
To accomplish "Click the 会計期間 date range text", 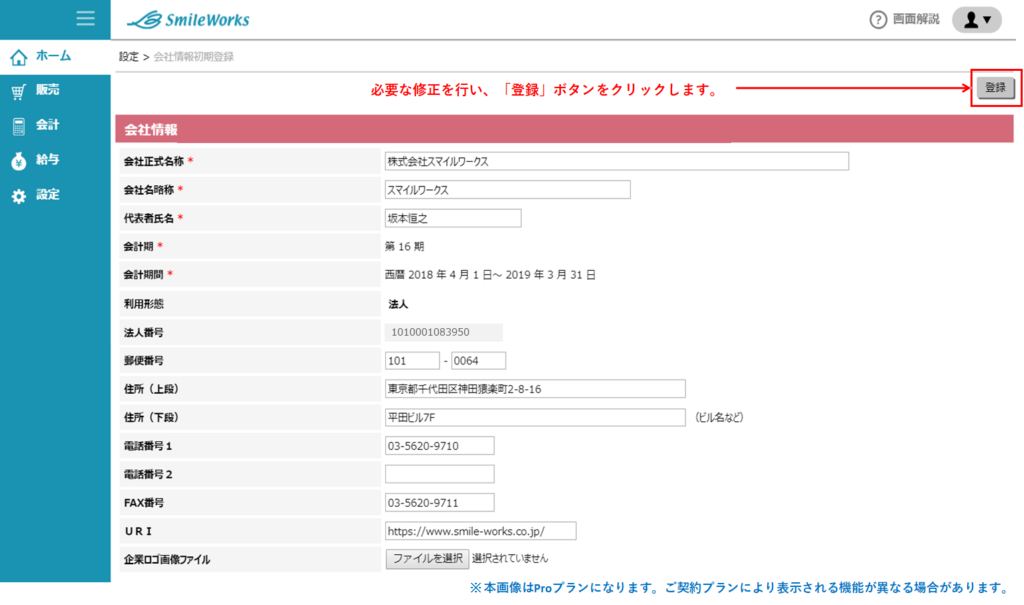I will tap(490, 275).
